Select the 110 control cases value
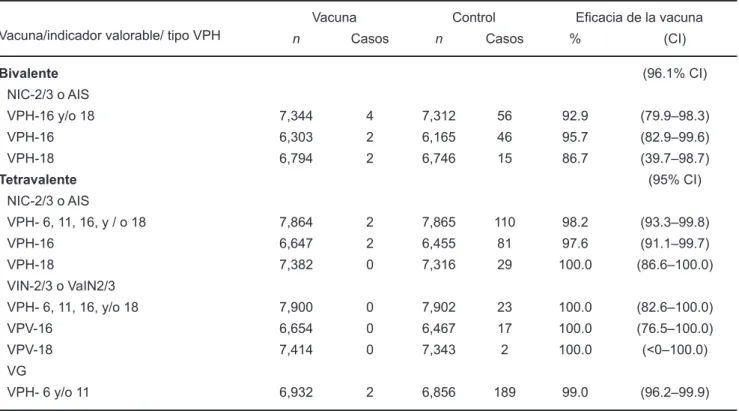Screen dimensions: 739x411 point(505,222)
